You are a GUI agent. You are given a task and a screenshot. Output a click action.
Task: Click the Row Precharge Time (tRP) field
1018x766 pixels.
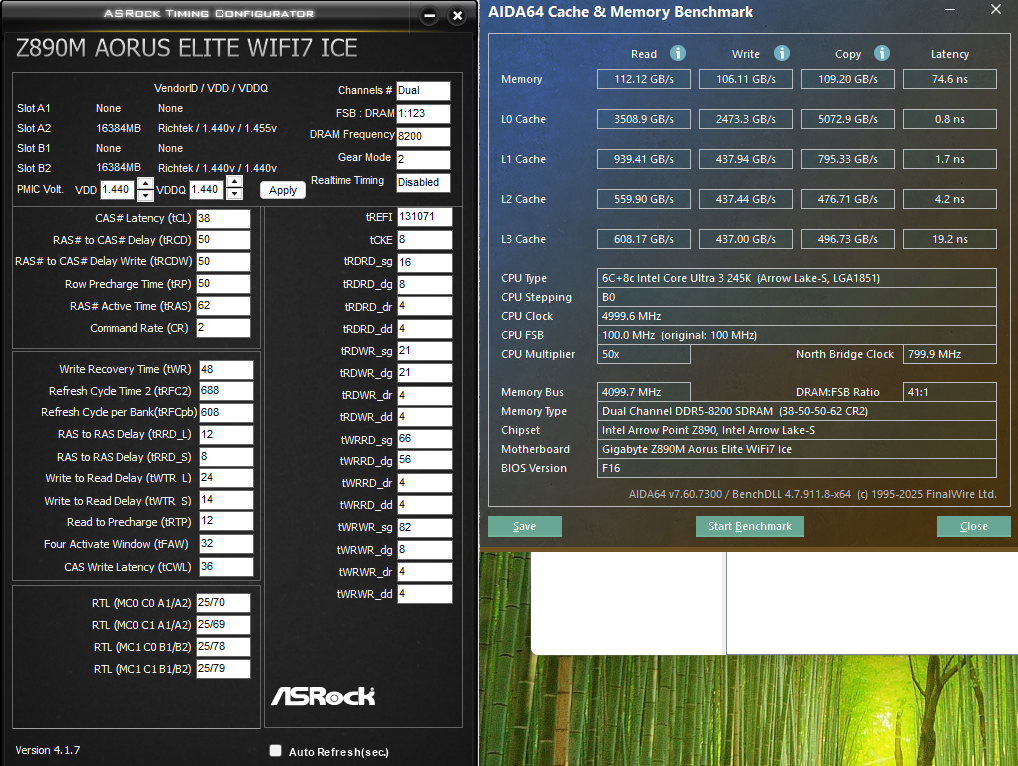223,284
